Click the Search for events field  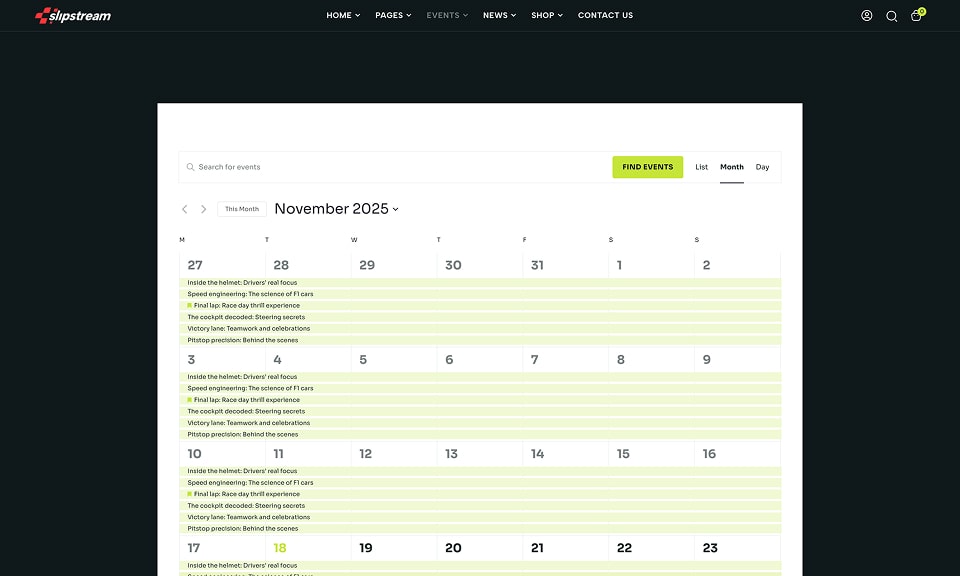396,167
